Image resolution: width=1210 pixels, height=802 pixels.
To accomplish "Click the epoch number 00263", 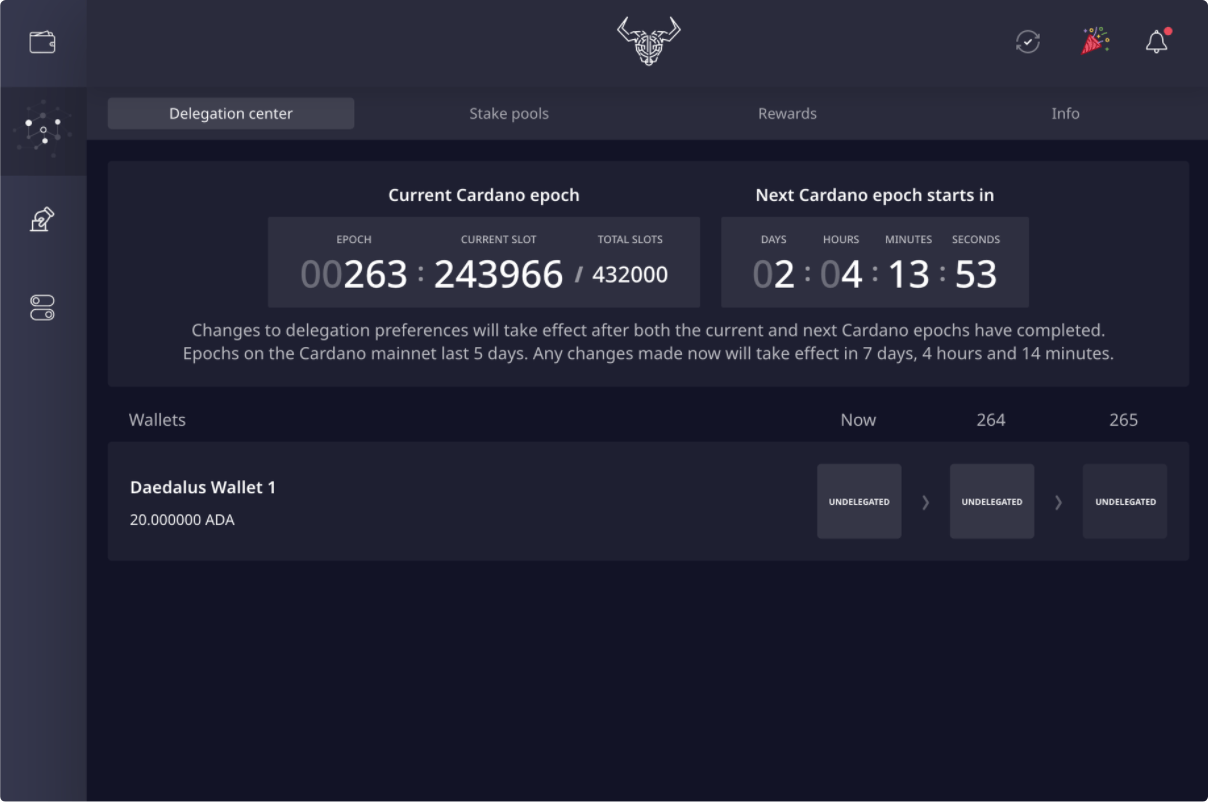I will click(354, 274).
